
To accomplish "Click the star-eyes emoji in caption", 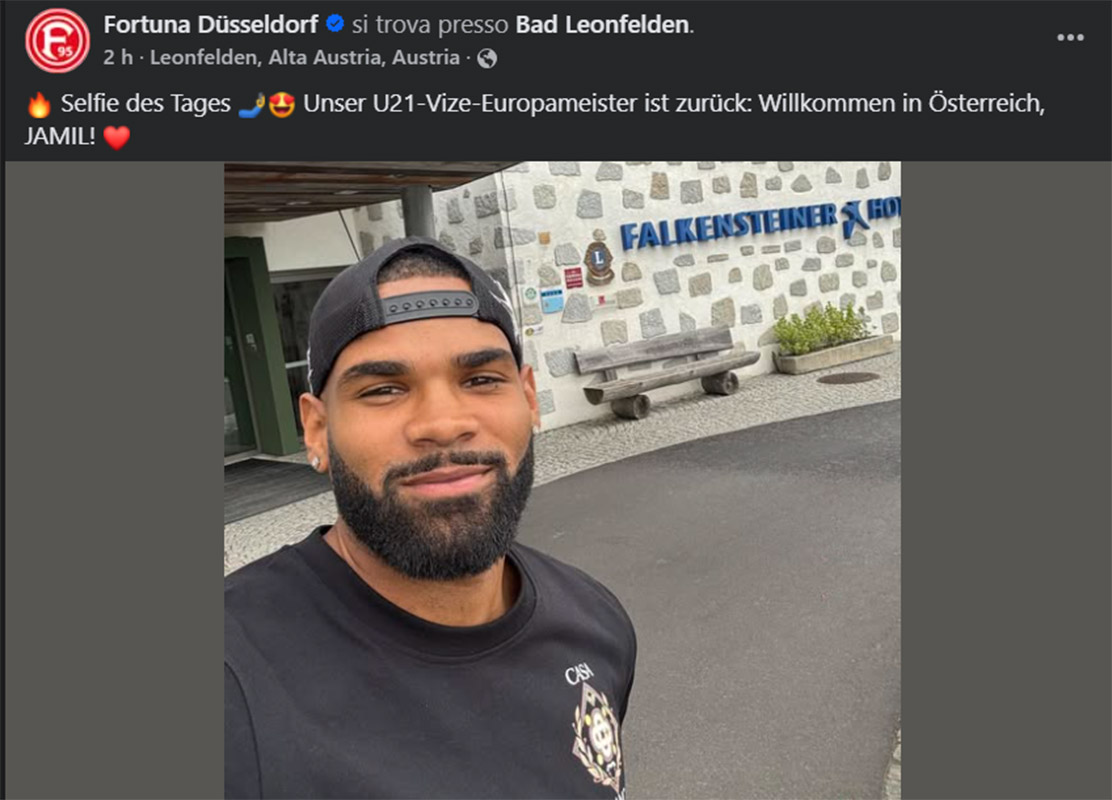I will pyautogui.click(x=282, y=104).
